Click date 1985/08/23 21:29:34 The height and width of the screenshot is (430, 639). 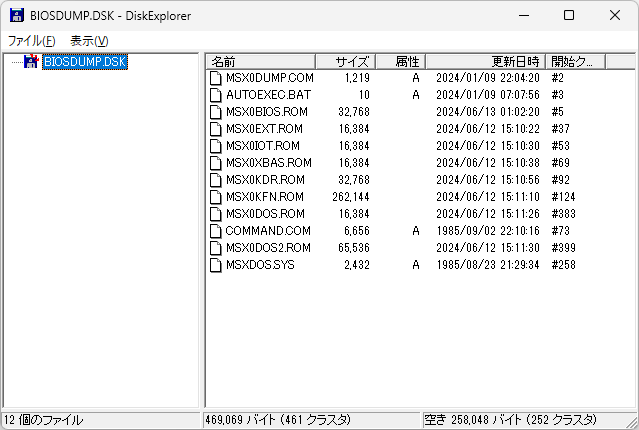(488, 265)
